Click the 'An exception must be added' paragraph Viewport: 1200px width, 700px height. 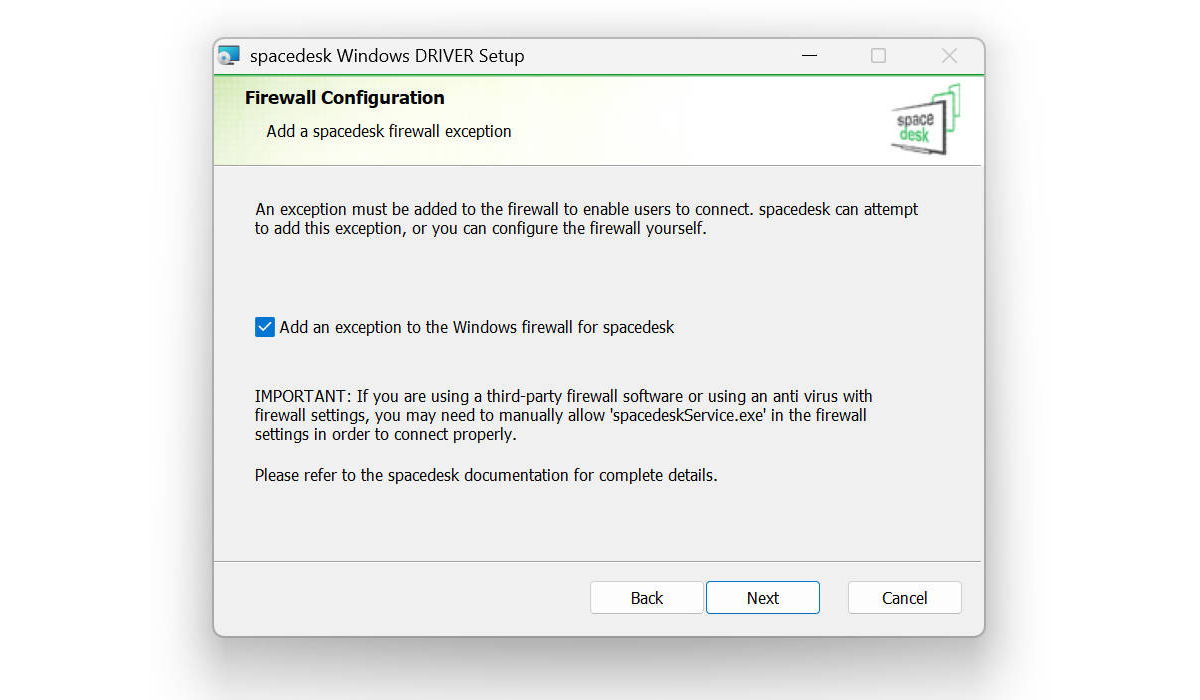pyautogui.click(x=585, y=210)
